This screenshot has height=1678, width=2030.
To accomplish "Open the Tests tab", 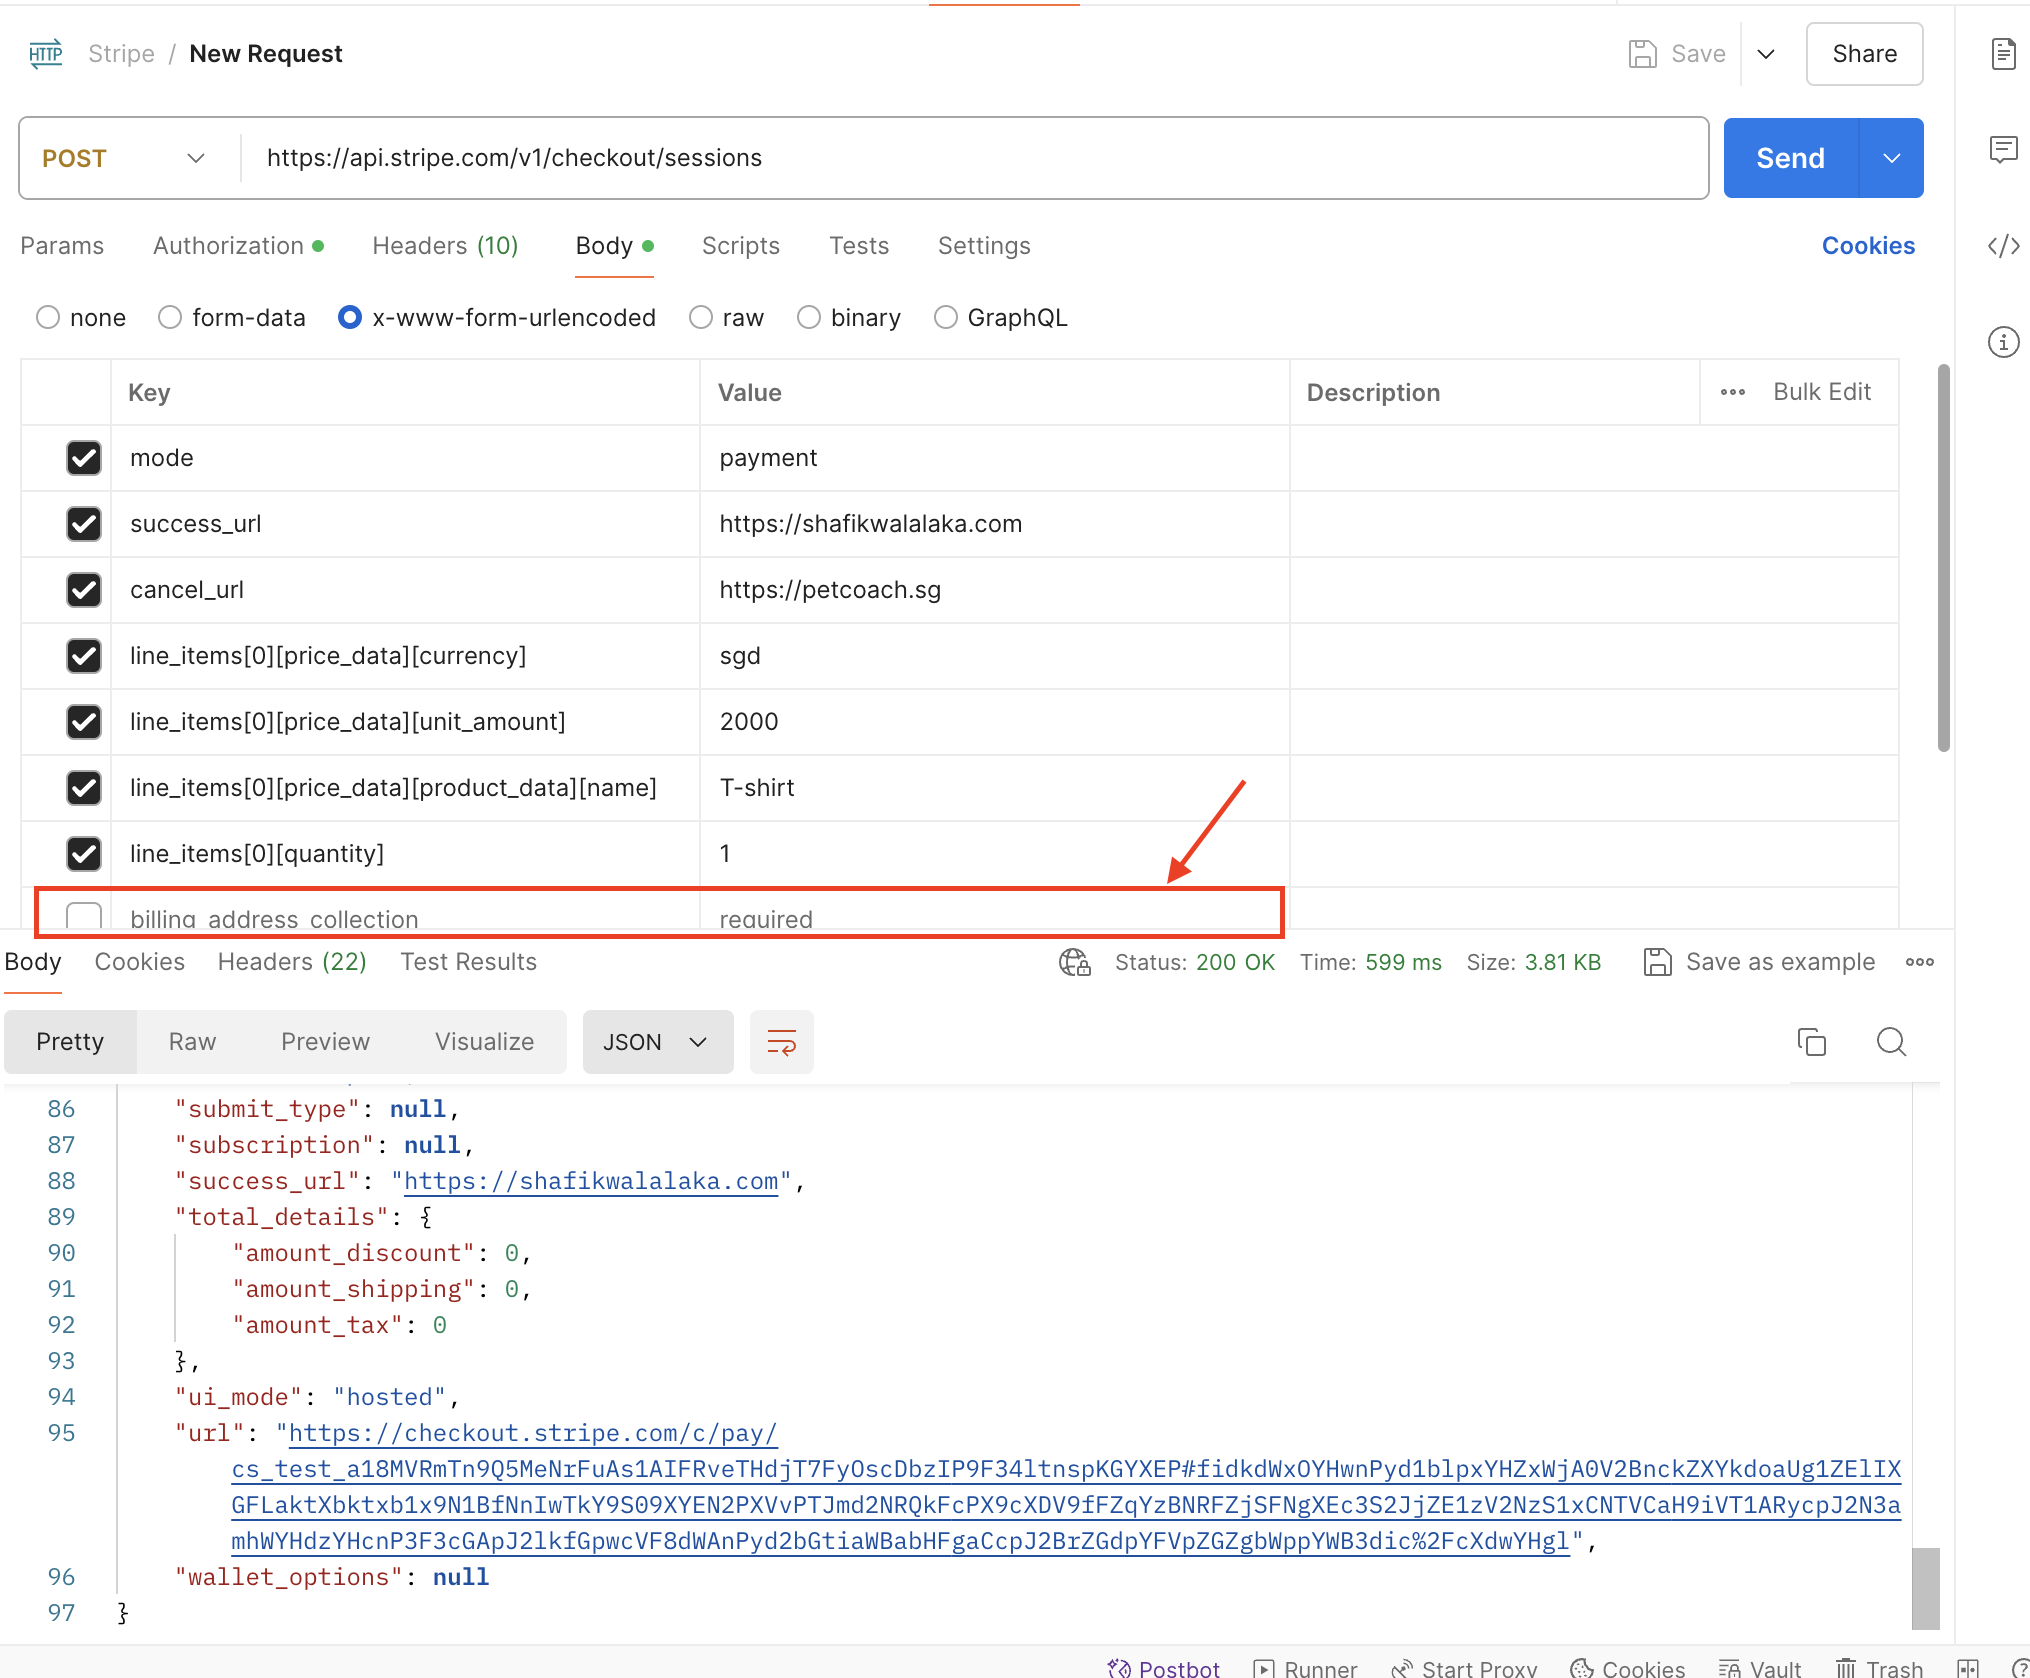I will (859, 246).
